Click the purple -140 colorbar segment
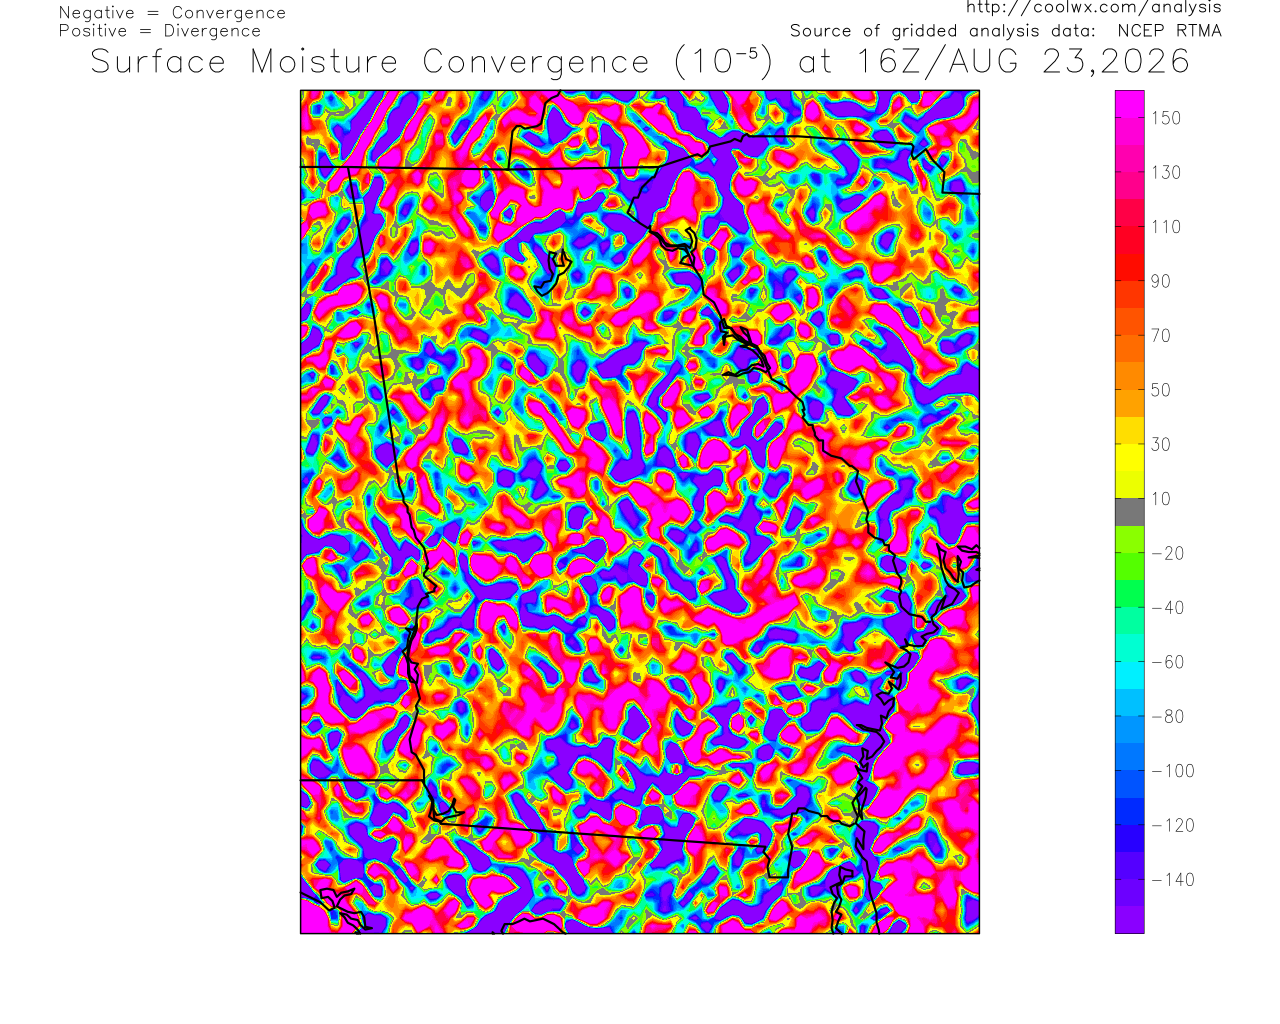The image size is (1280, 1024). pyautogui.click(x=1130, y=880)
